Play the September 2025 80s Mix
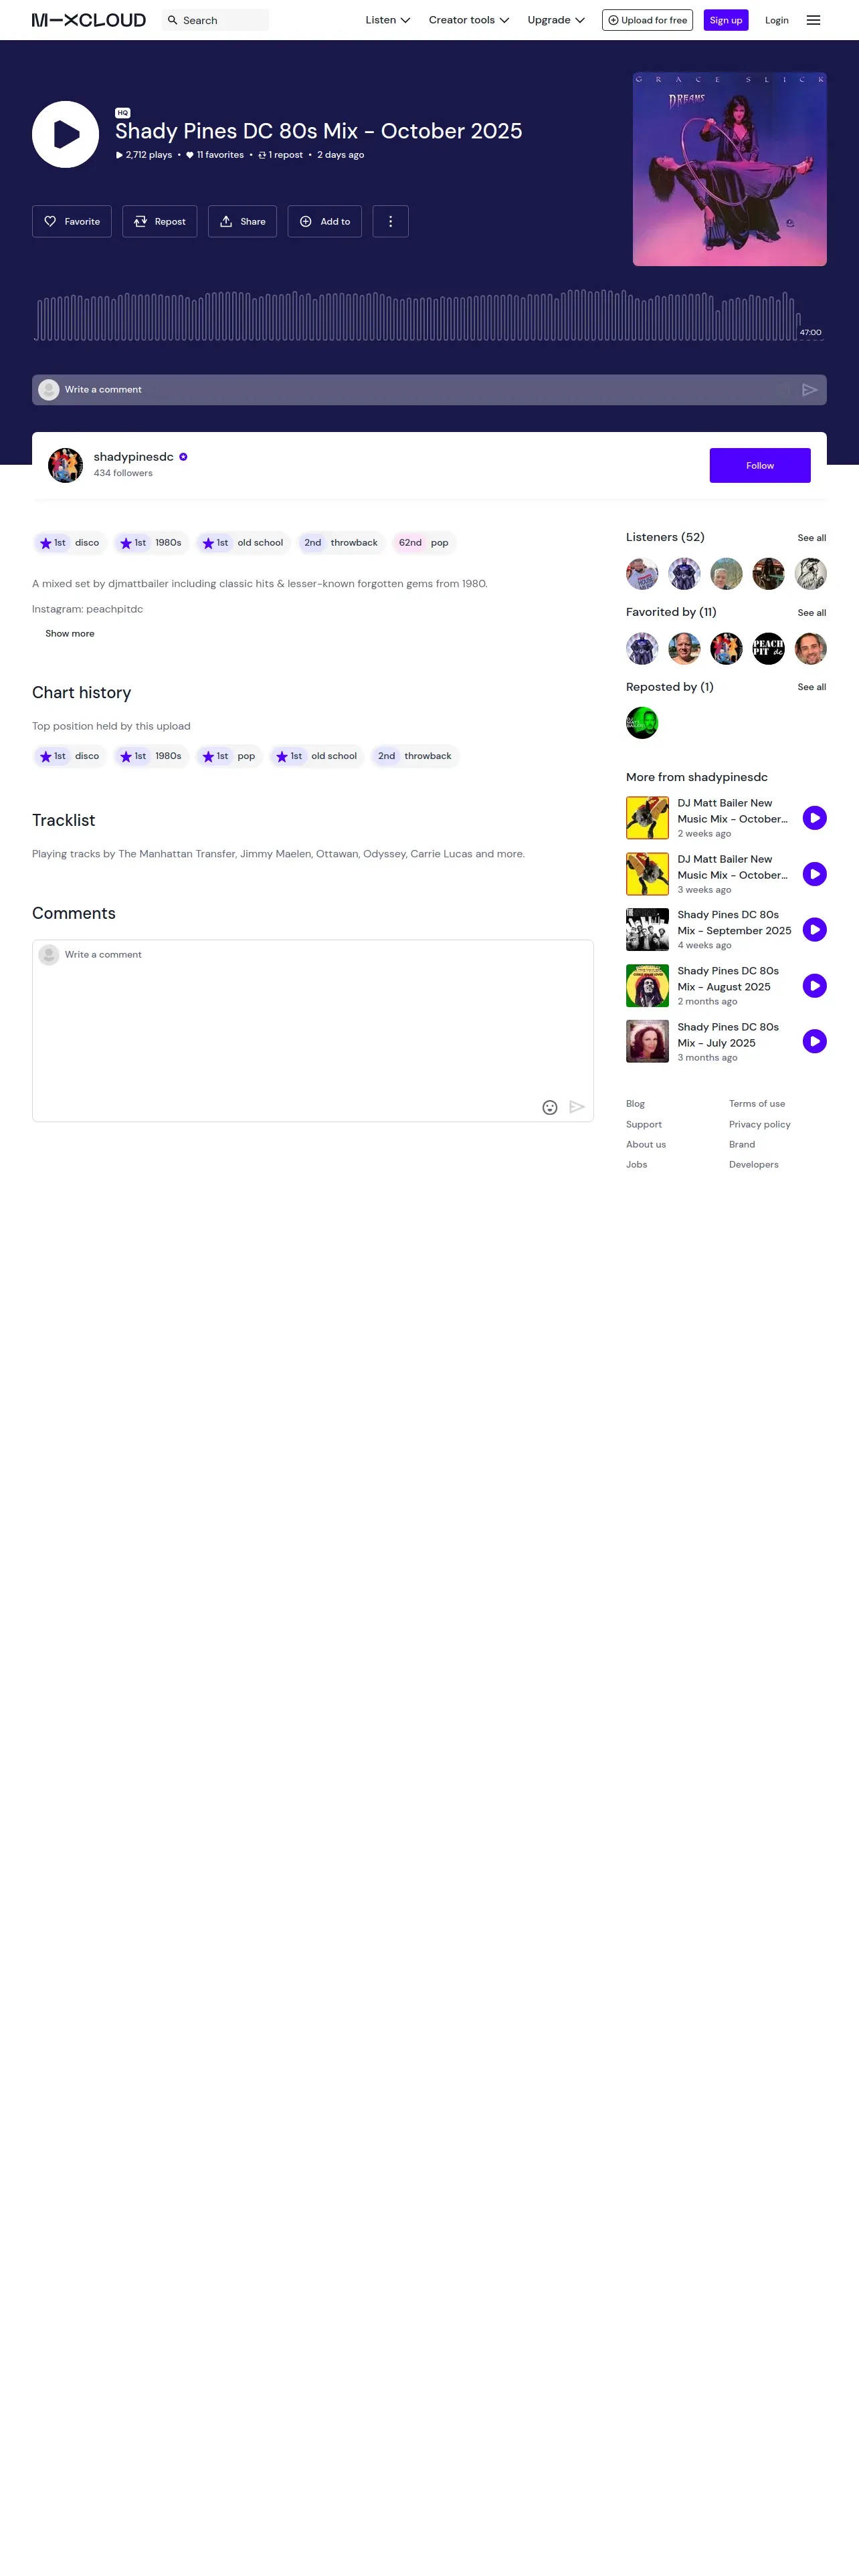This screenshot has width=859, height=2576. pyautogui.click(x=814, y=930)
